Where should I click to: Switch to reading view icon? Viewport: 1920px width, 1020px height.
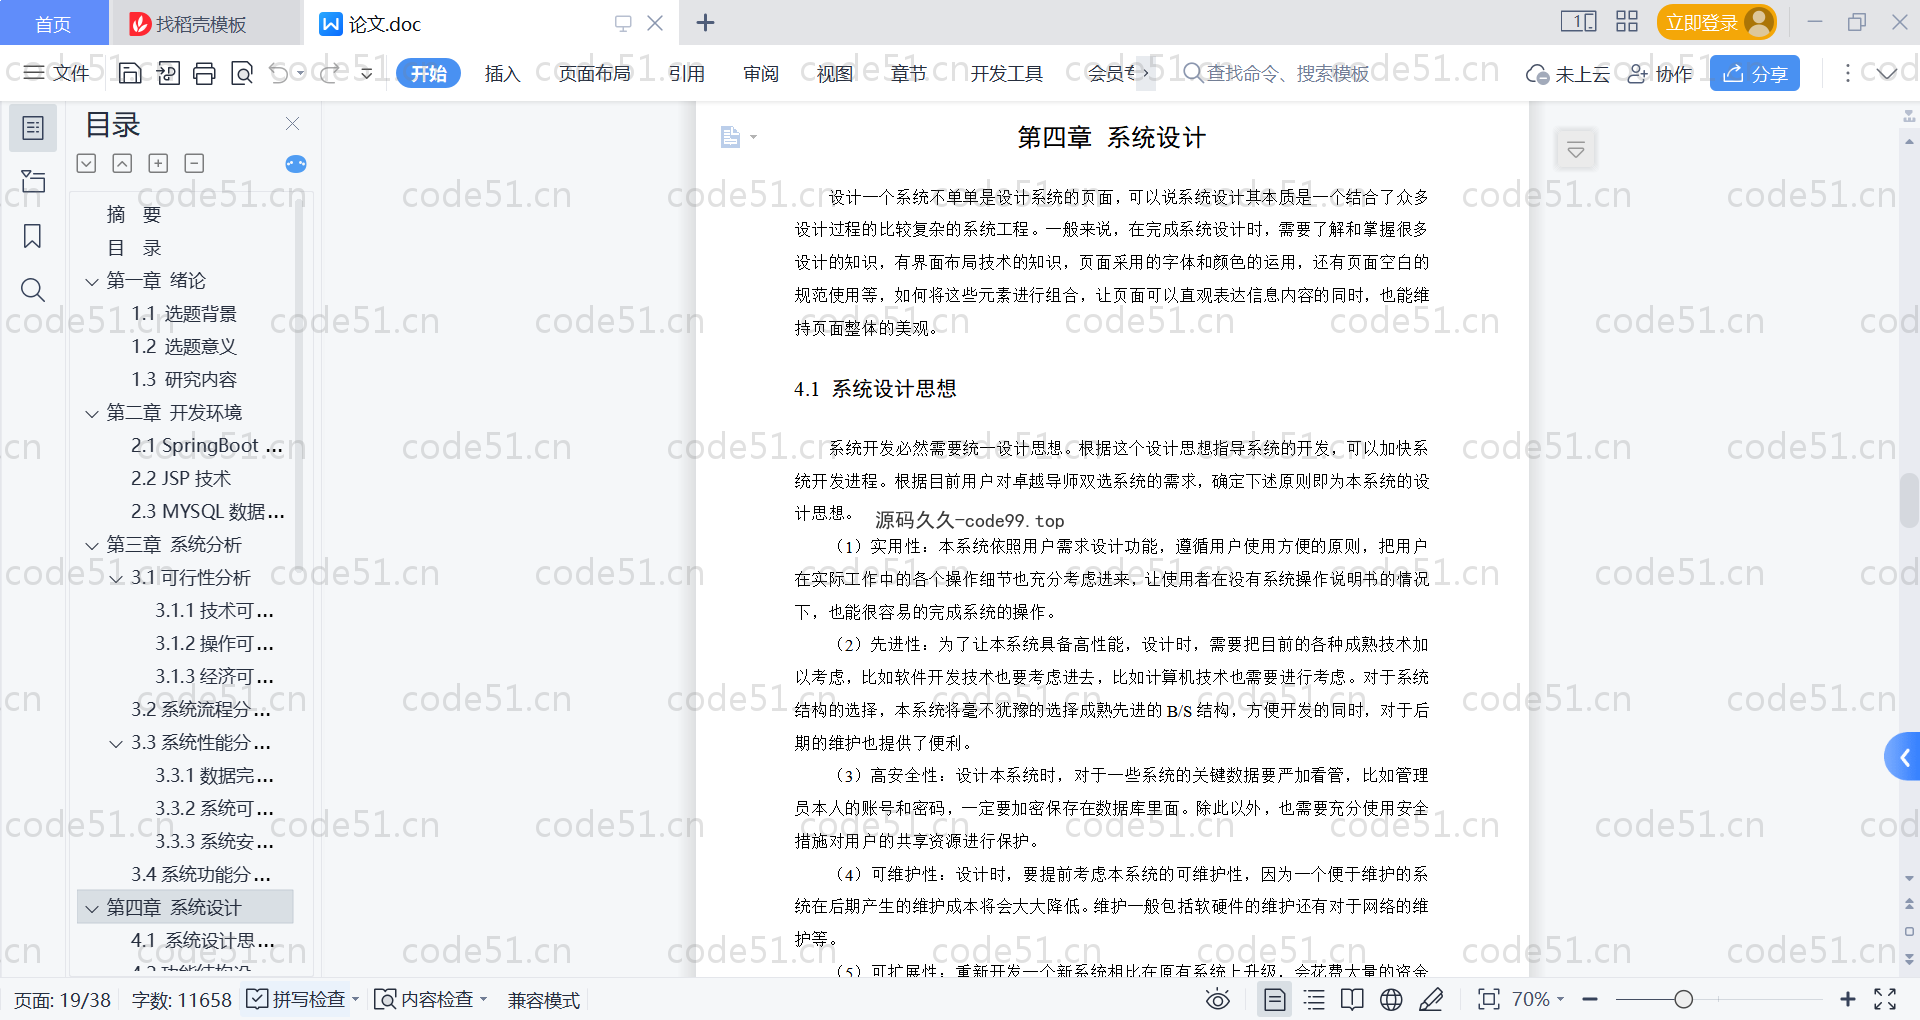[1352, 999]
